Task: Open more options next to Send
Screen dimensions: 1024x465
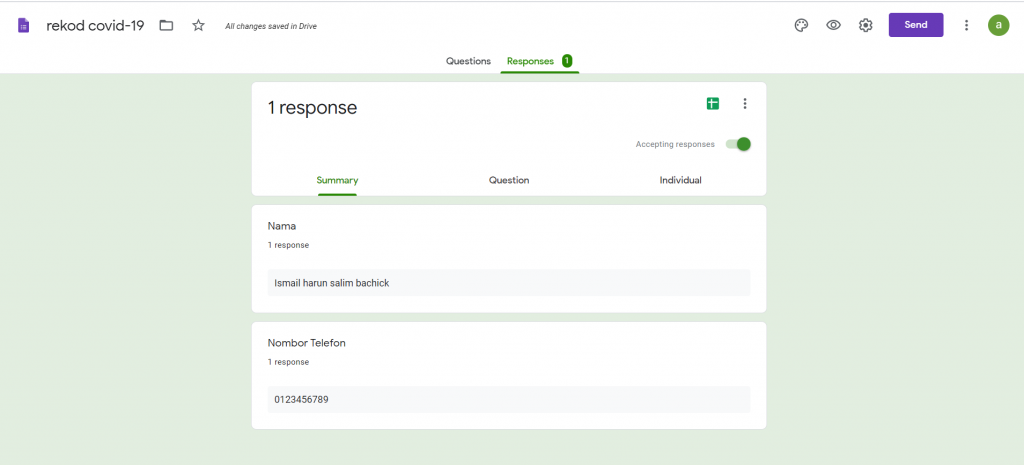Action: [966, 25]
